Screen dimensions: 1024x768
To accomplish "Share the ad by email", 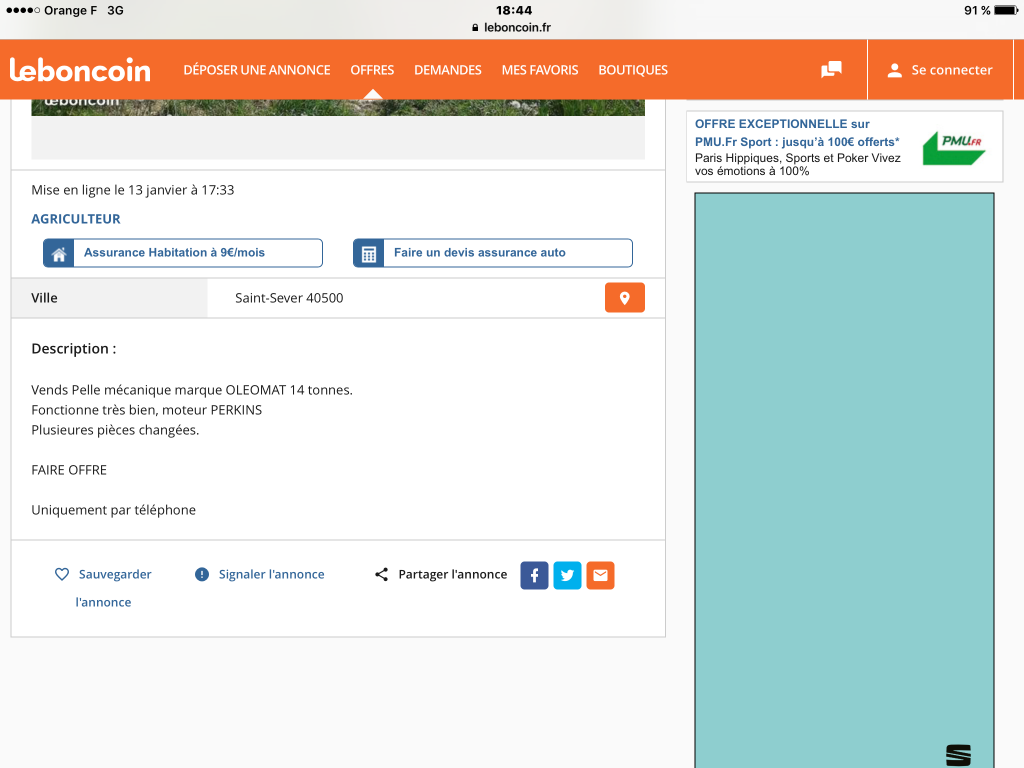I will (600, 575).
